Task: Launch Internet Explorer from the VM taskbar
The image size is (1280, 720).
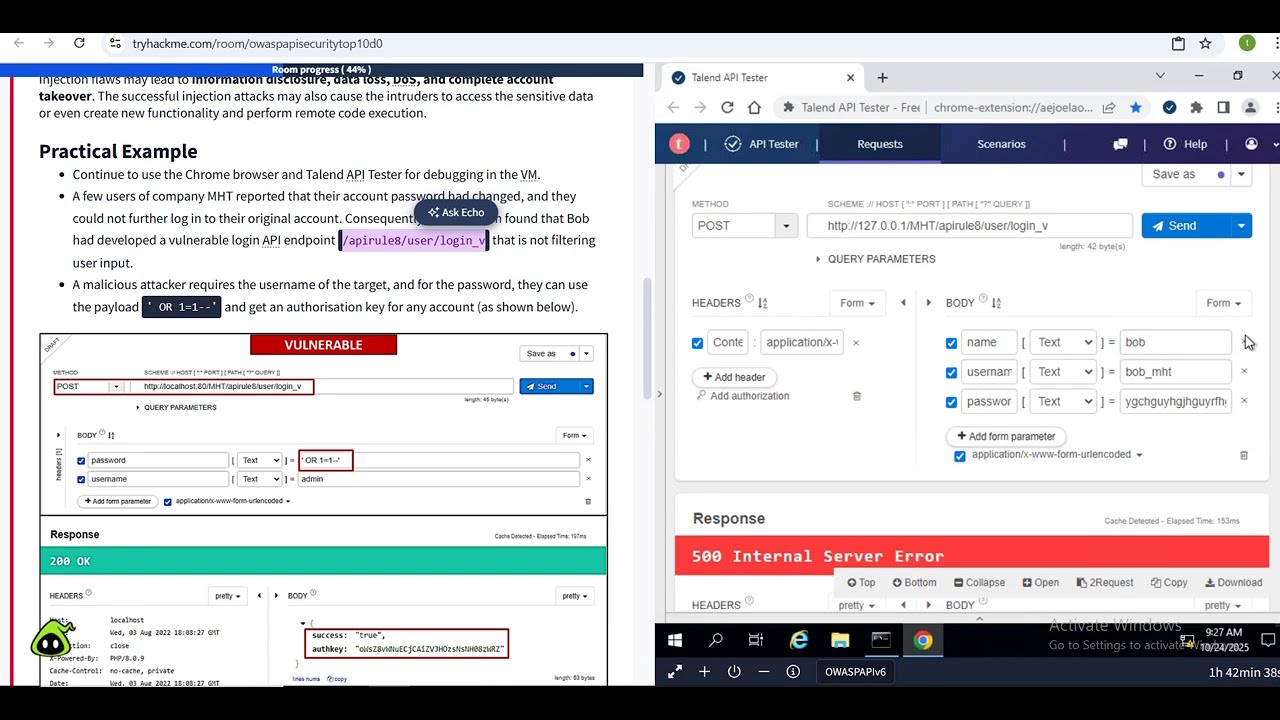Action: [x=799, y=640]
